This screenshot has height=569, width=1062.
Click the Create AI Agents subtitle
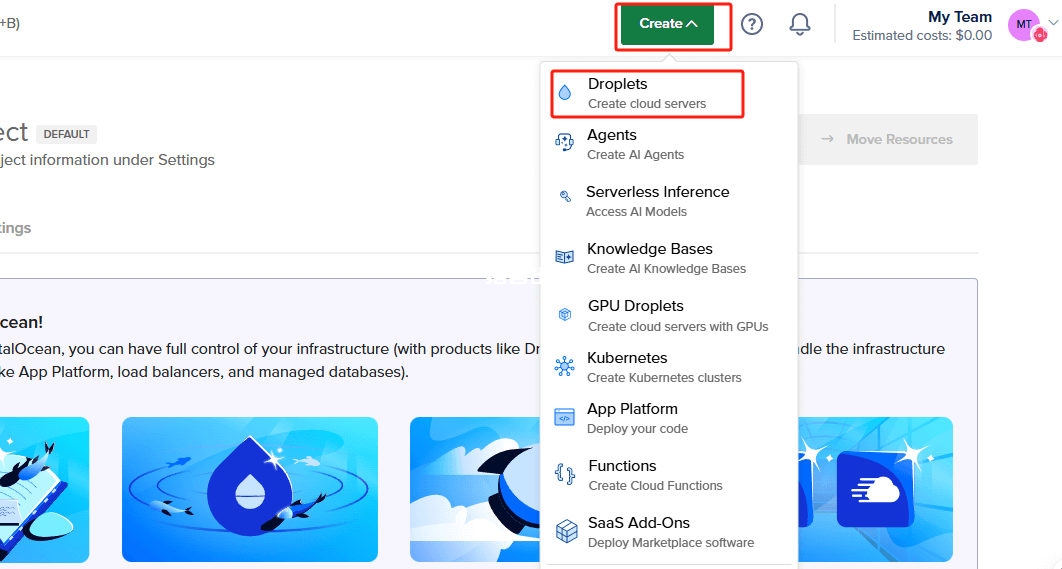tap(635, 154)
